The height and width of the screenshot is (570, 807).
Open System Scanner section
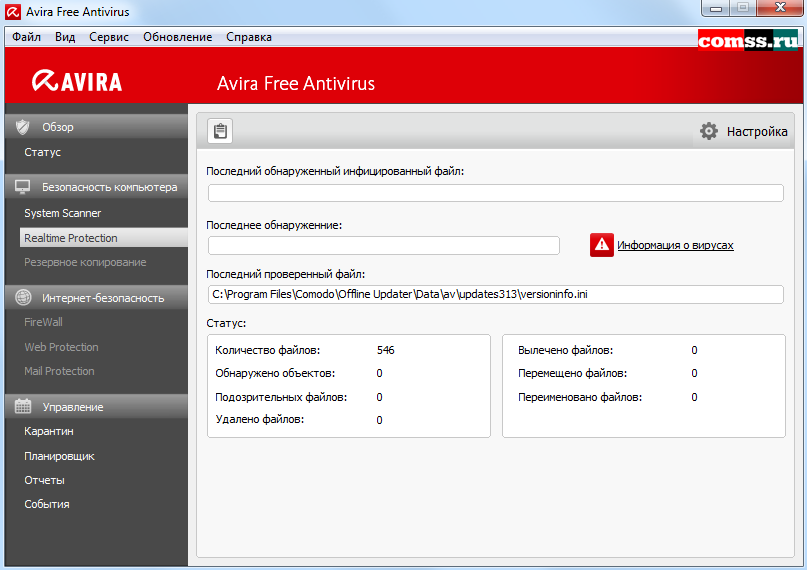63,213
